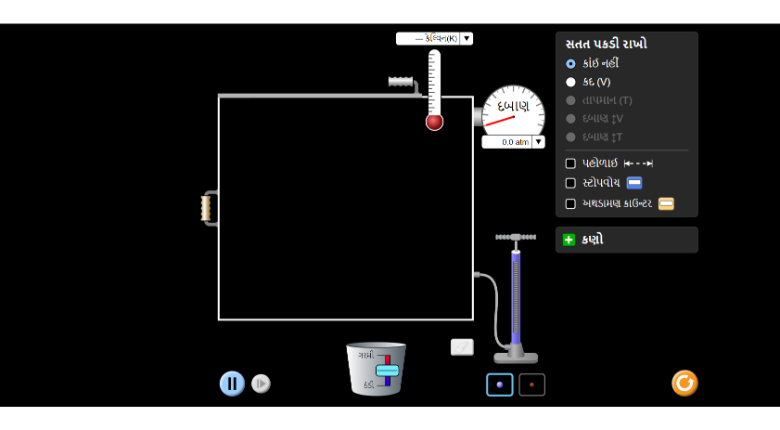Click the bicycle pump handle
The height and width of the screenshot is (430, 780).
click(x=515, y=238)
